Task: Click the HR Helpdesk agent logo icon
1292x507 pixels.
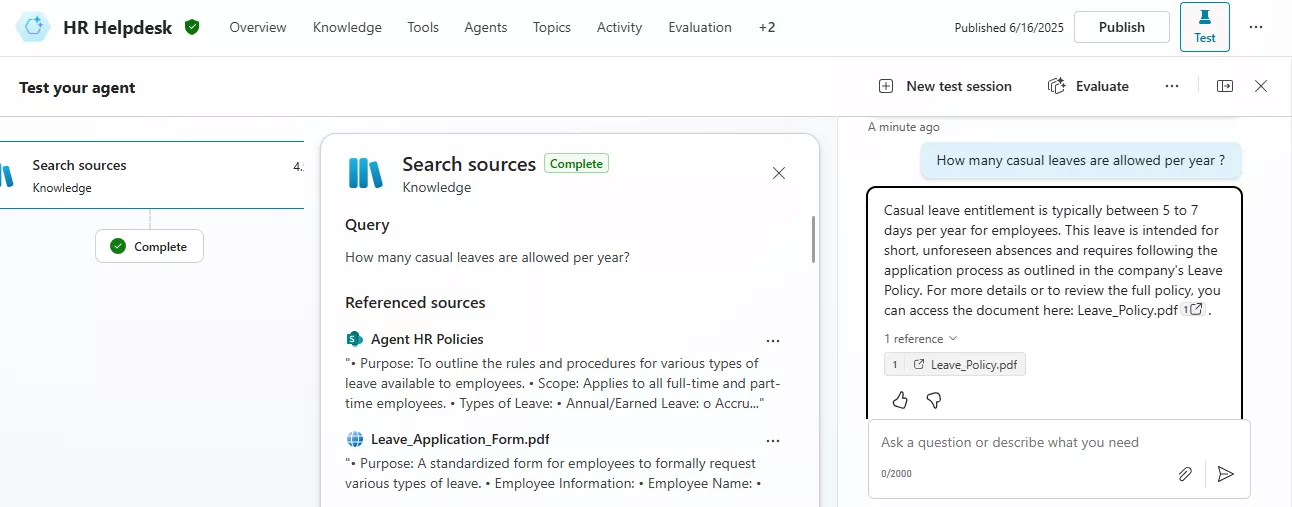Action: coord(33,27)
